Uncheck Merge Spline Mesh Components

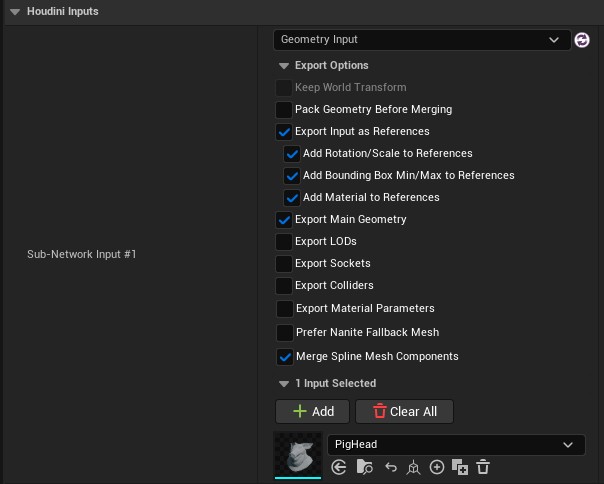pyautogui.click(x=284, y=356)
